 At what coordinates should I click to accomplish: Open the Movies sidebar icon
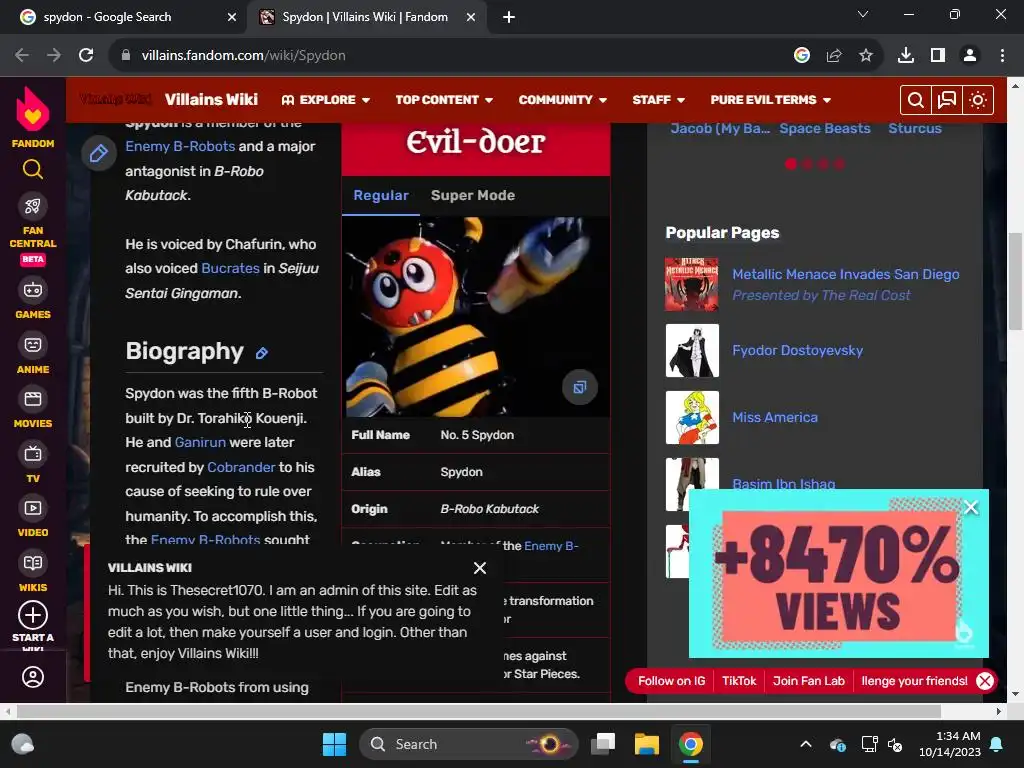coord(33,399)
